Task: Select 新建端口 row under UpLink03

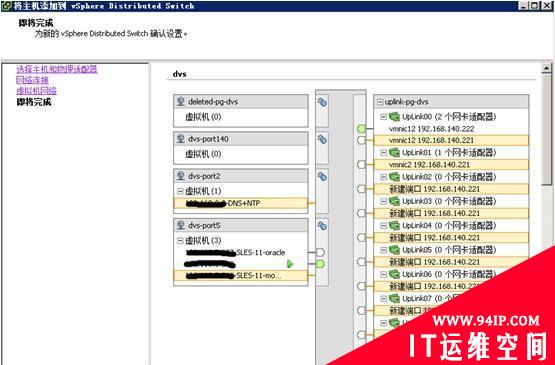Action: click(x=451, y=213)
